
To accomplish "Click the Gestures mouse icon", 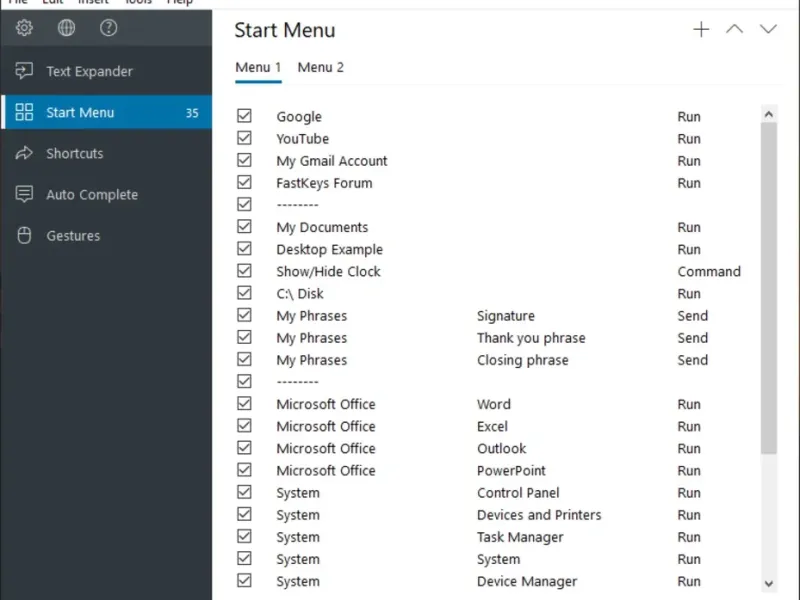I will pyautogui.click(x=25, y=236).
